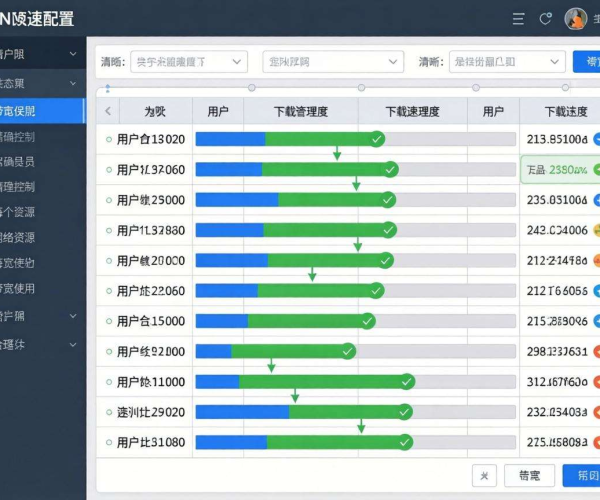The width and height of the screenshot is (600, 500).
Task: Click the green check on row 29020 bar
Action: tap(404, 412)
